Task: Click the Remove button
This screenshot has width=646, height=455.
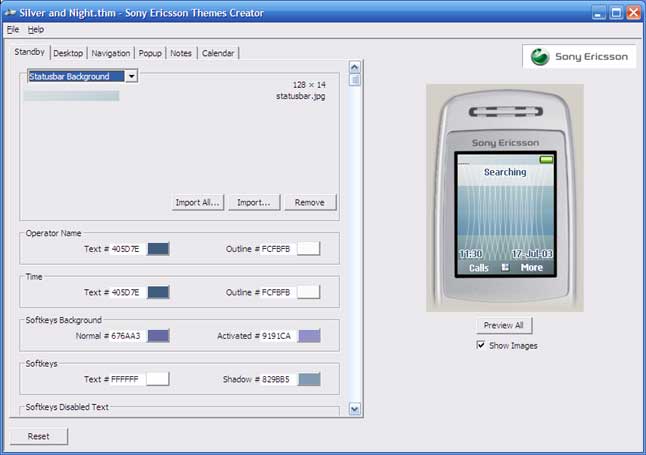Action: coord(310,202)
